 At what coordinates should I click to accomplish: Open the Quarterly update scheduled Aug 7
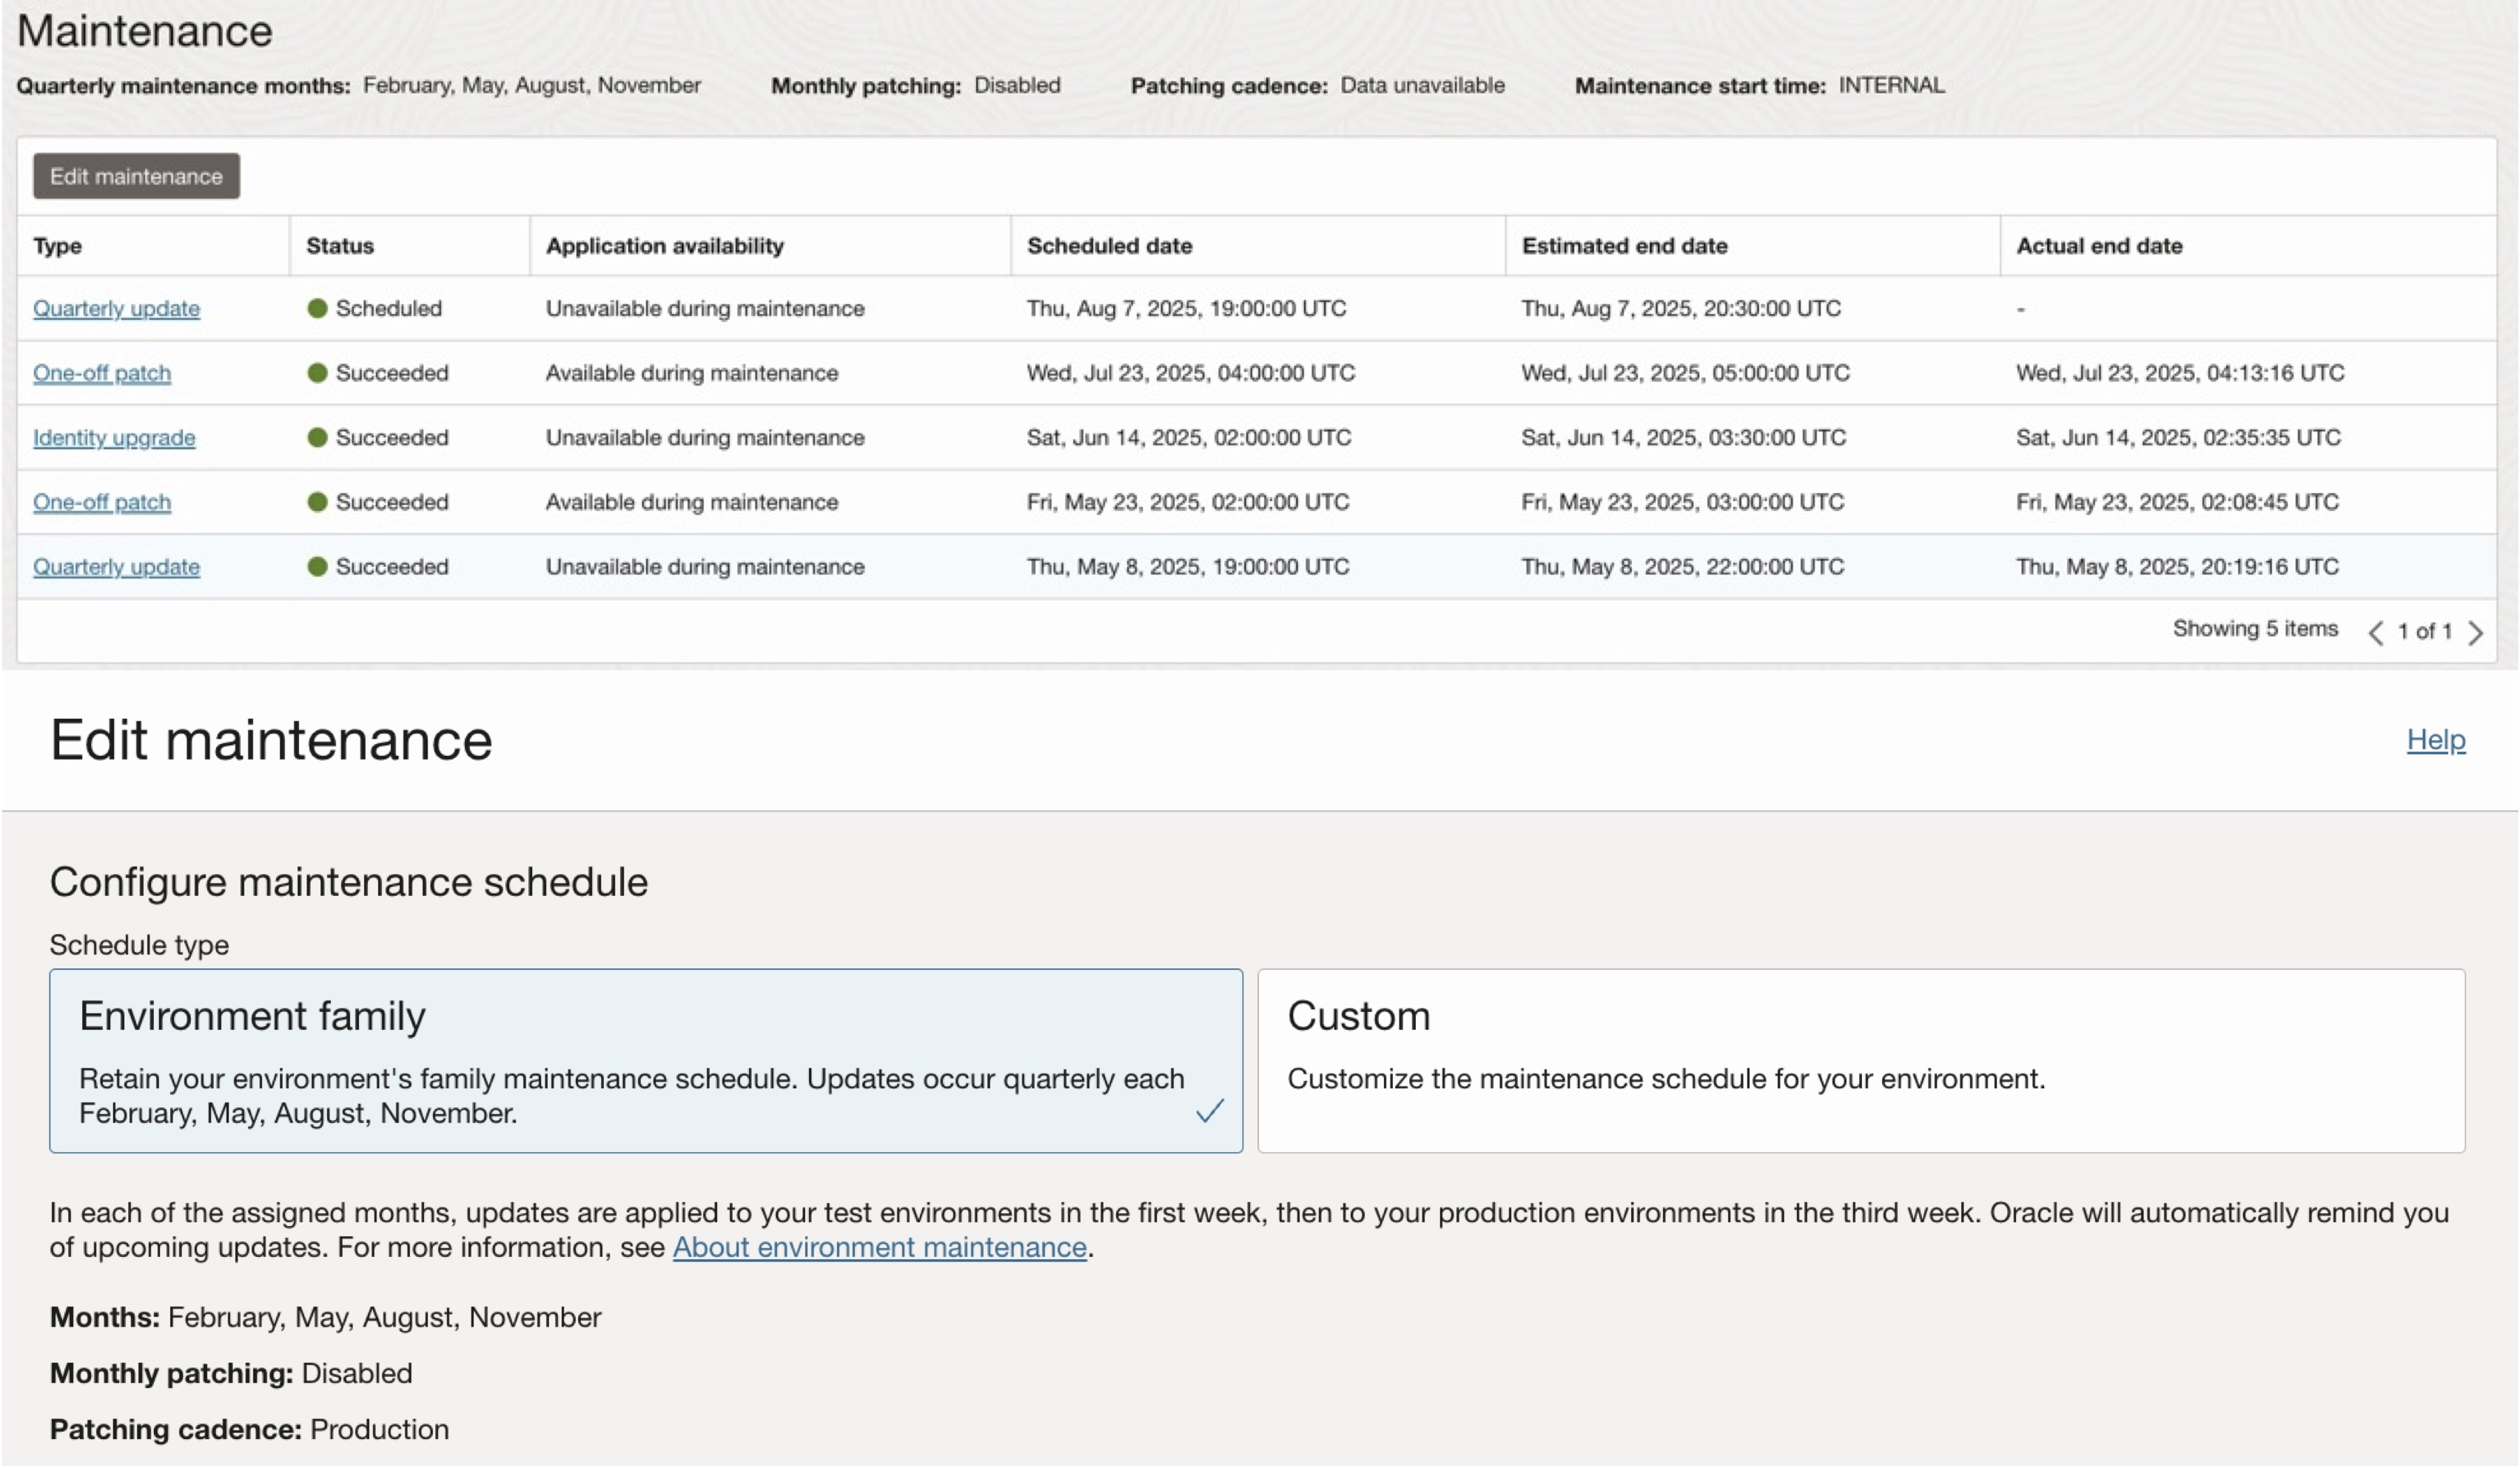pyautogui.click(x=116, y=308)
